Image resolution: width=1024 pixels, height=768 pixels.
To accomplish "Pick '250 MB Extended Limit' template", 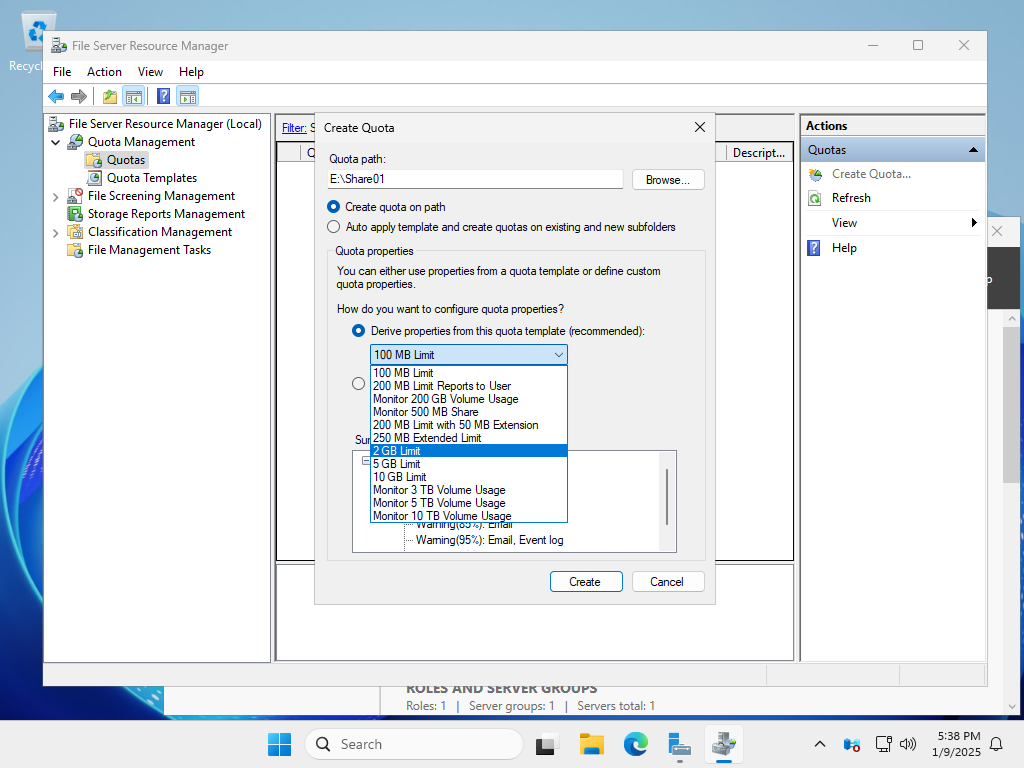I will click(468, 438).
